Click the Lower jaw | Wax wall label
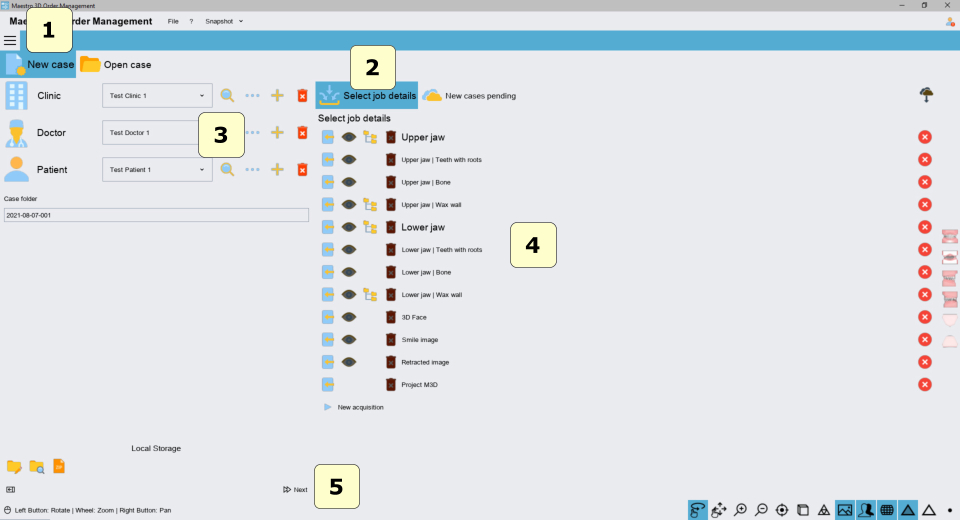The width and height of the screenshot is (960, 520). tap(432, 295)
